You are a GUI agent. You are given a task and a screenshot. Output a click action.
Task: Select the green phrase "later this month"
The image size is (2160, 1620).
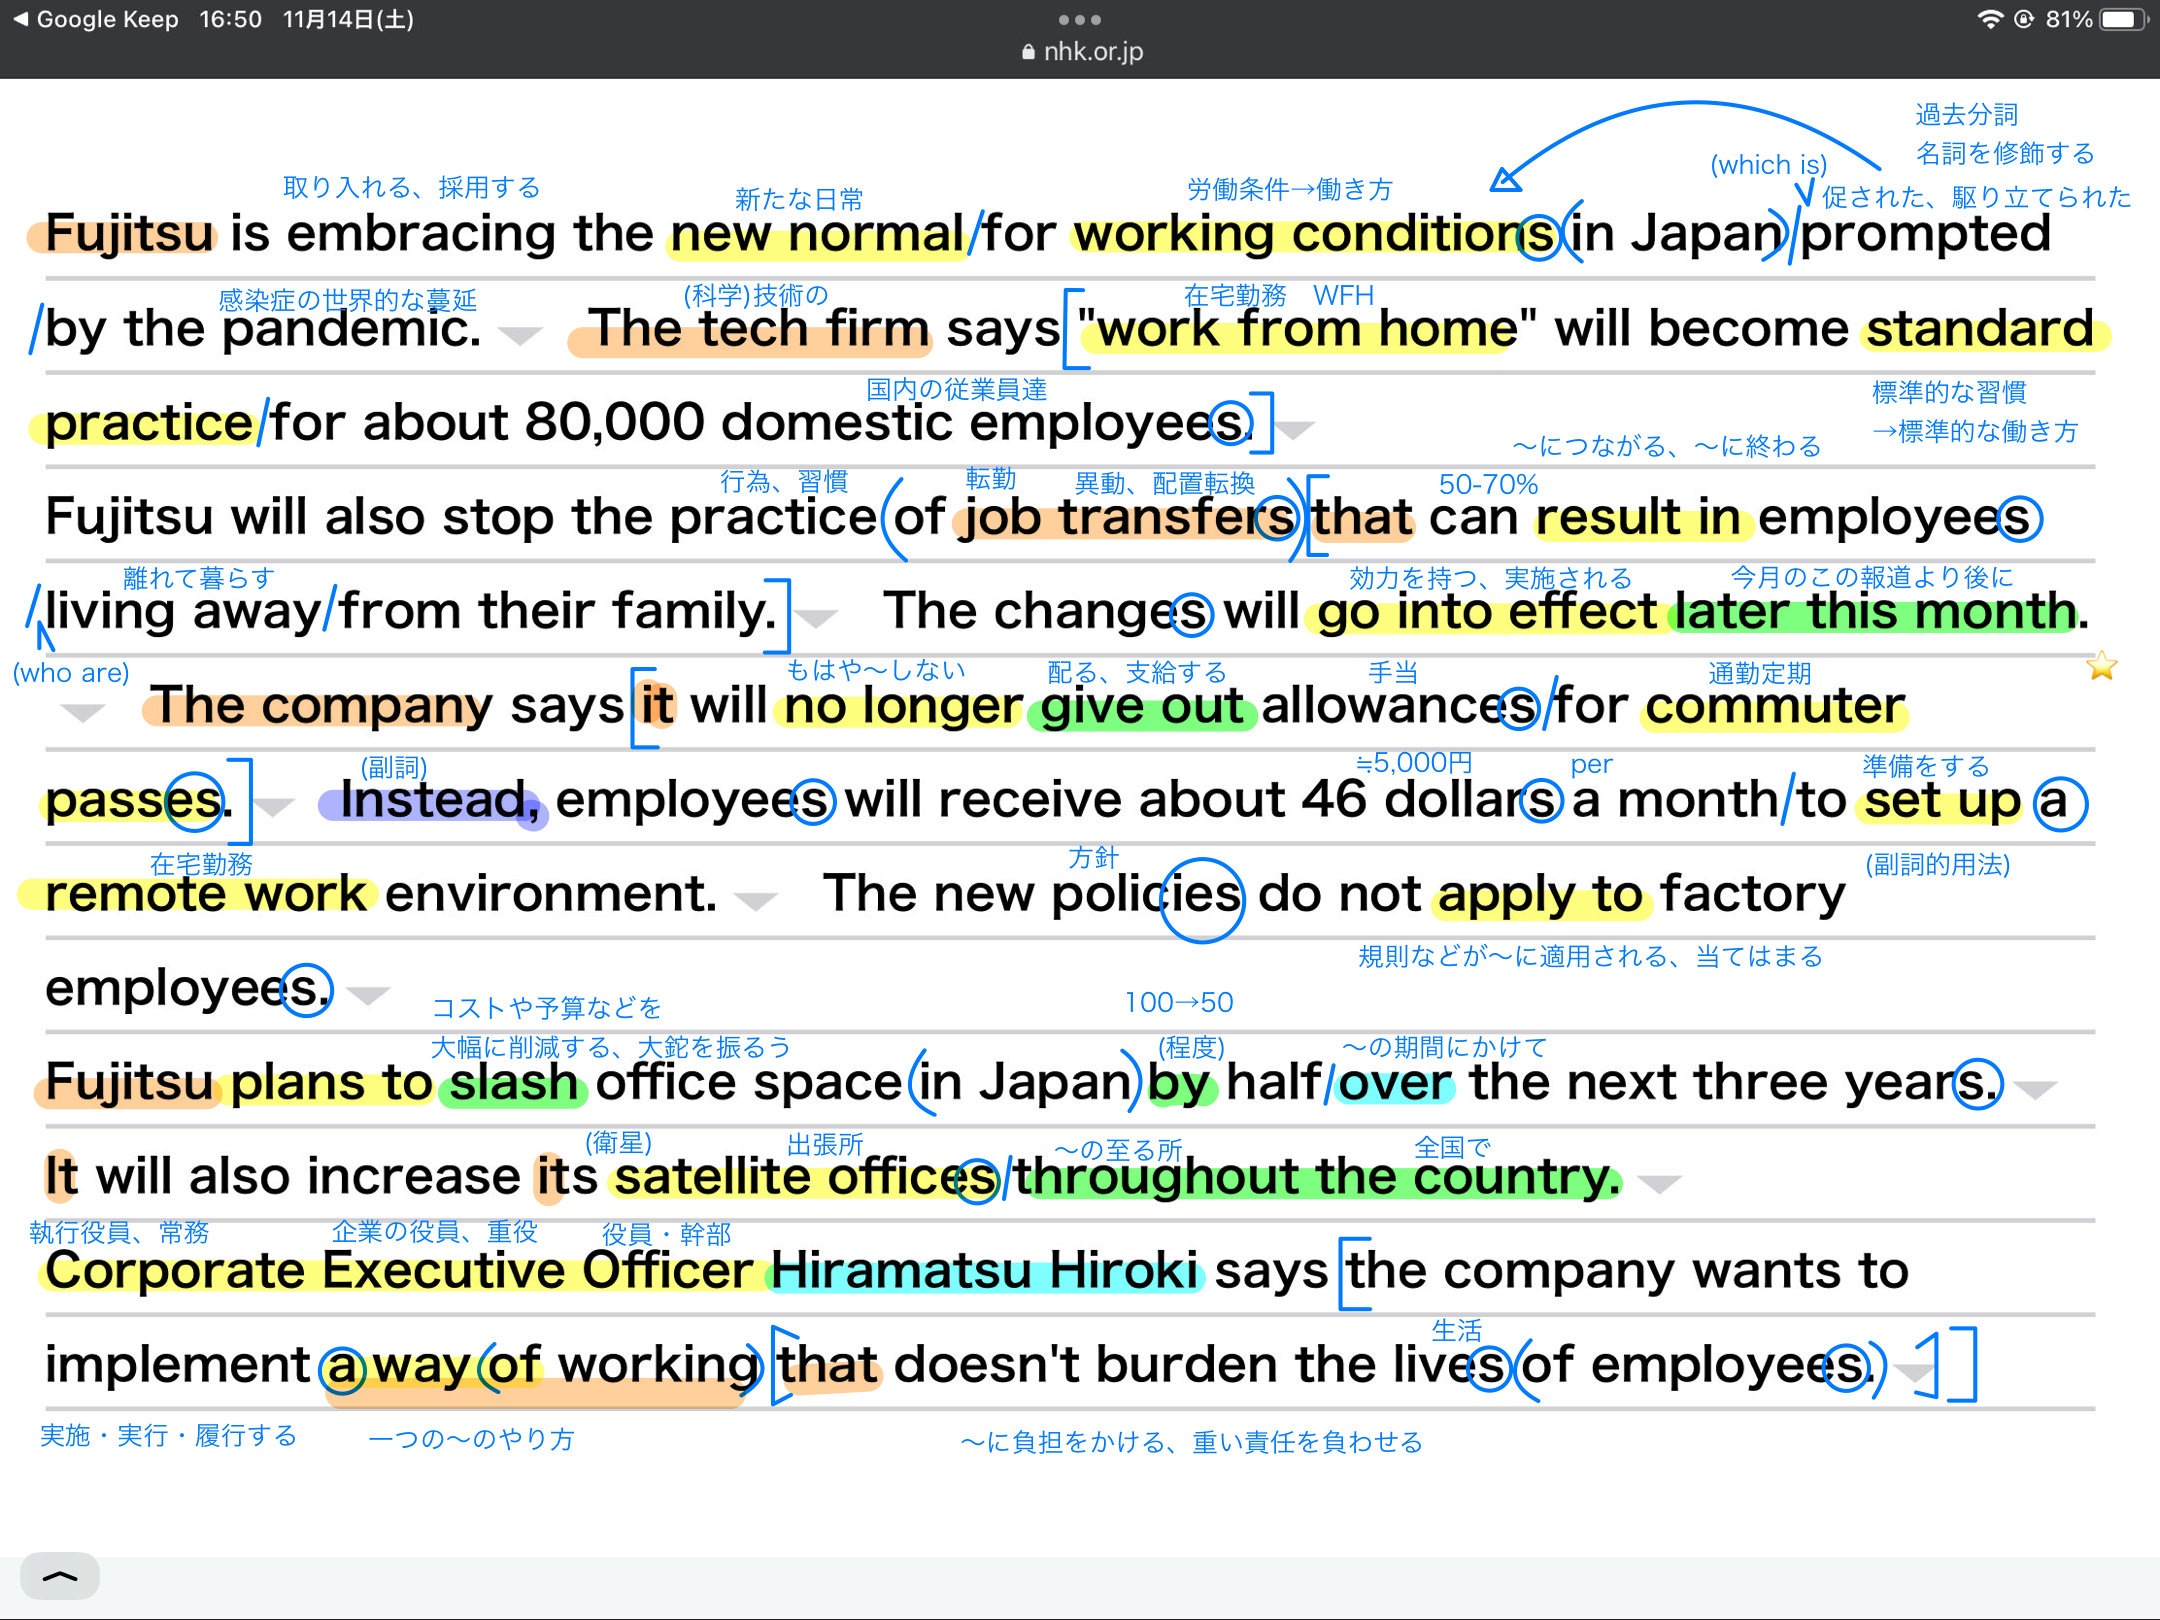[x=1875, y=612]
